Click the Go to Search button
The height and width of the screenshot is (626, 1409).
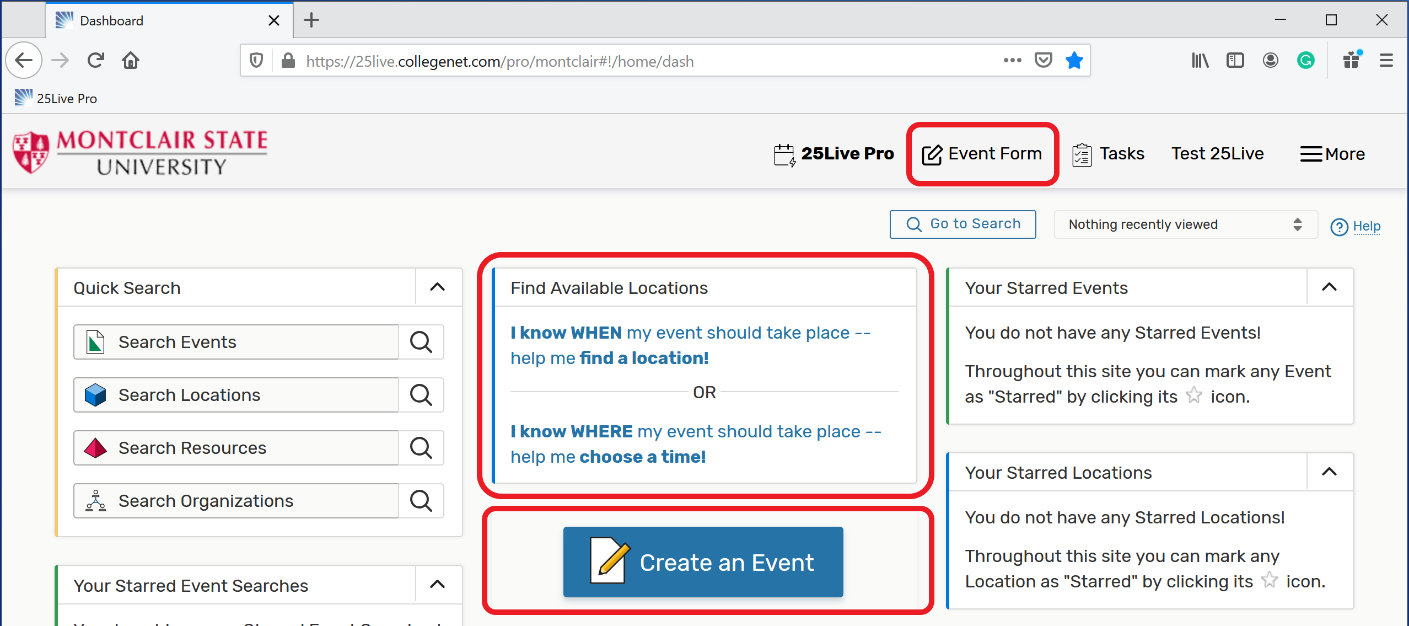[962, 224]
